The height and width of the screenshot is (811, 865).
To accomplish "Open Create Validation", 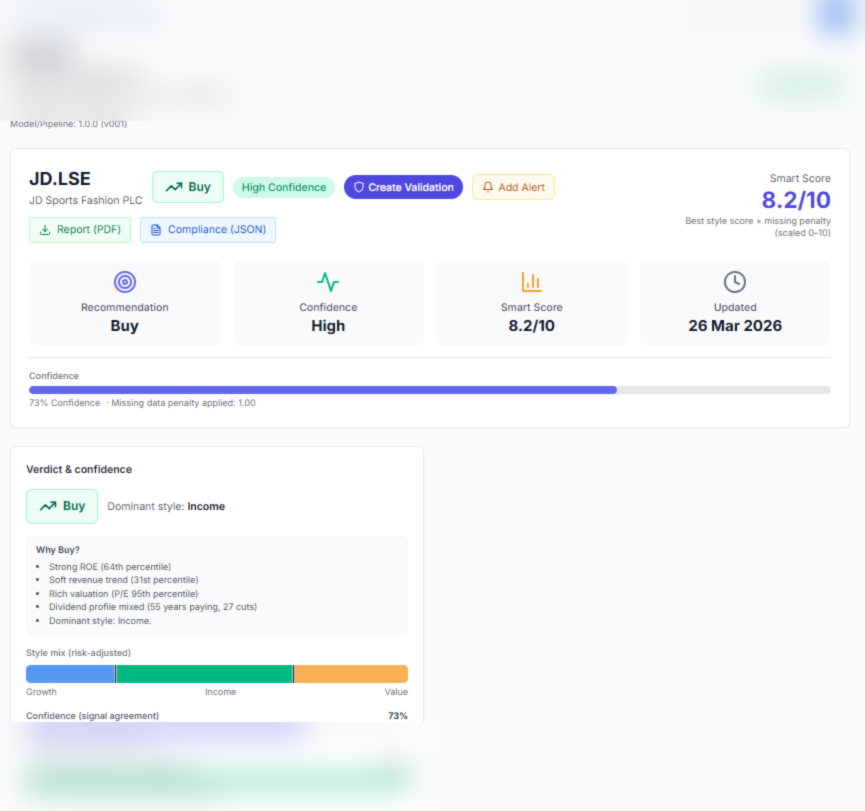I will pos(403,188).
